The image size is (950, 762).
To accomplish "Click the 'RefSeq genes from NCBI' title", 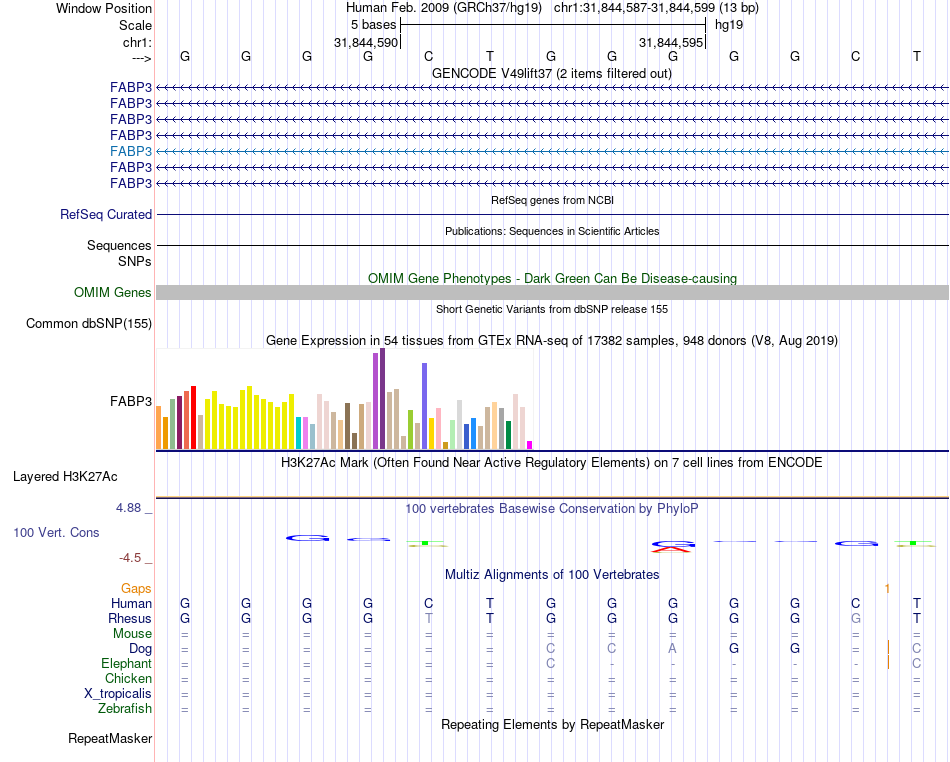I will [553, 200].
